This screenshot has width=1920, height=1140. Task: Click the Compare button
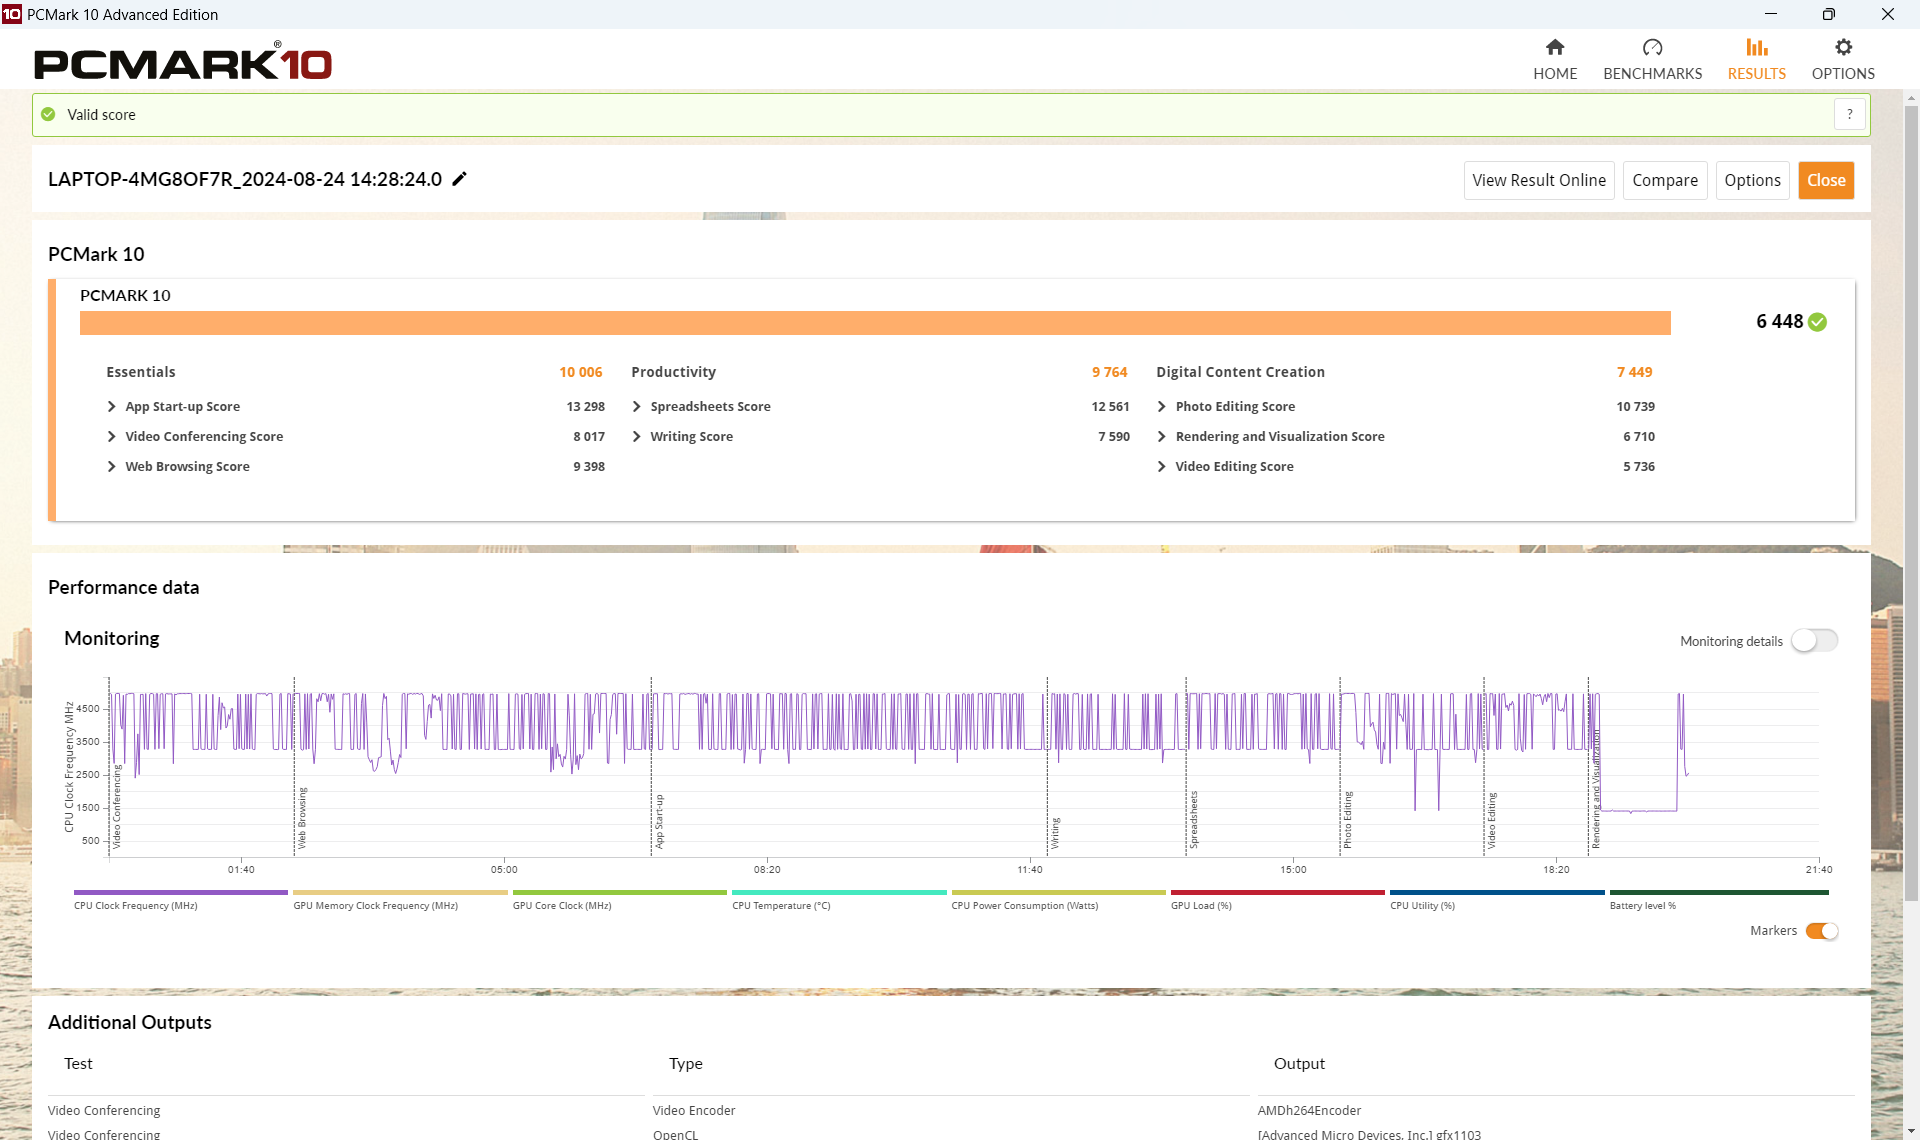tap(1665, 180)
